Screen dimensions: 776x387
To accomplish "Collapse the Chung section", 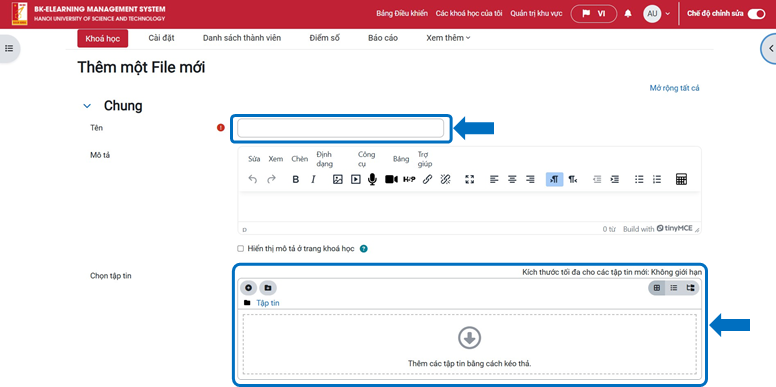I will point(88,106).
